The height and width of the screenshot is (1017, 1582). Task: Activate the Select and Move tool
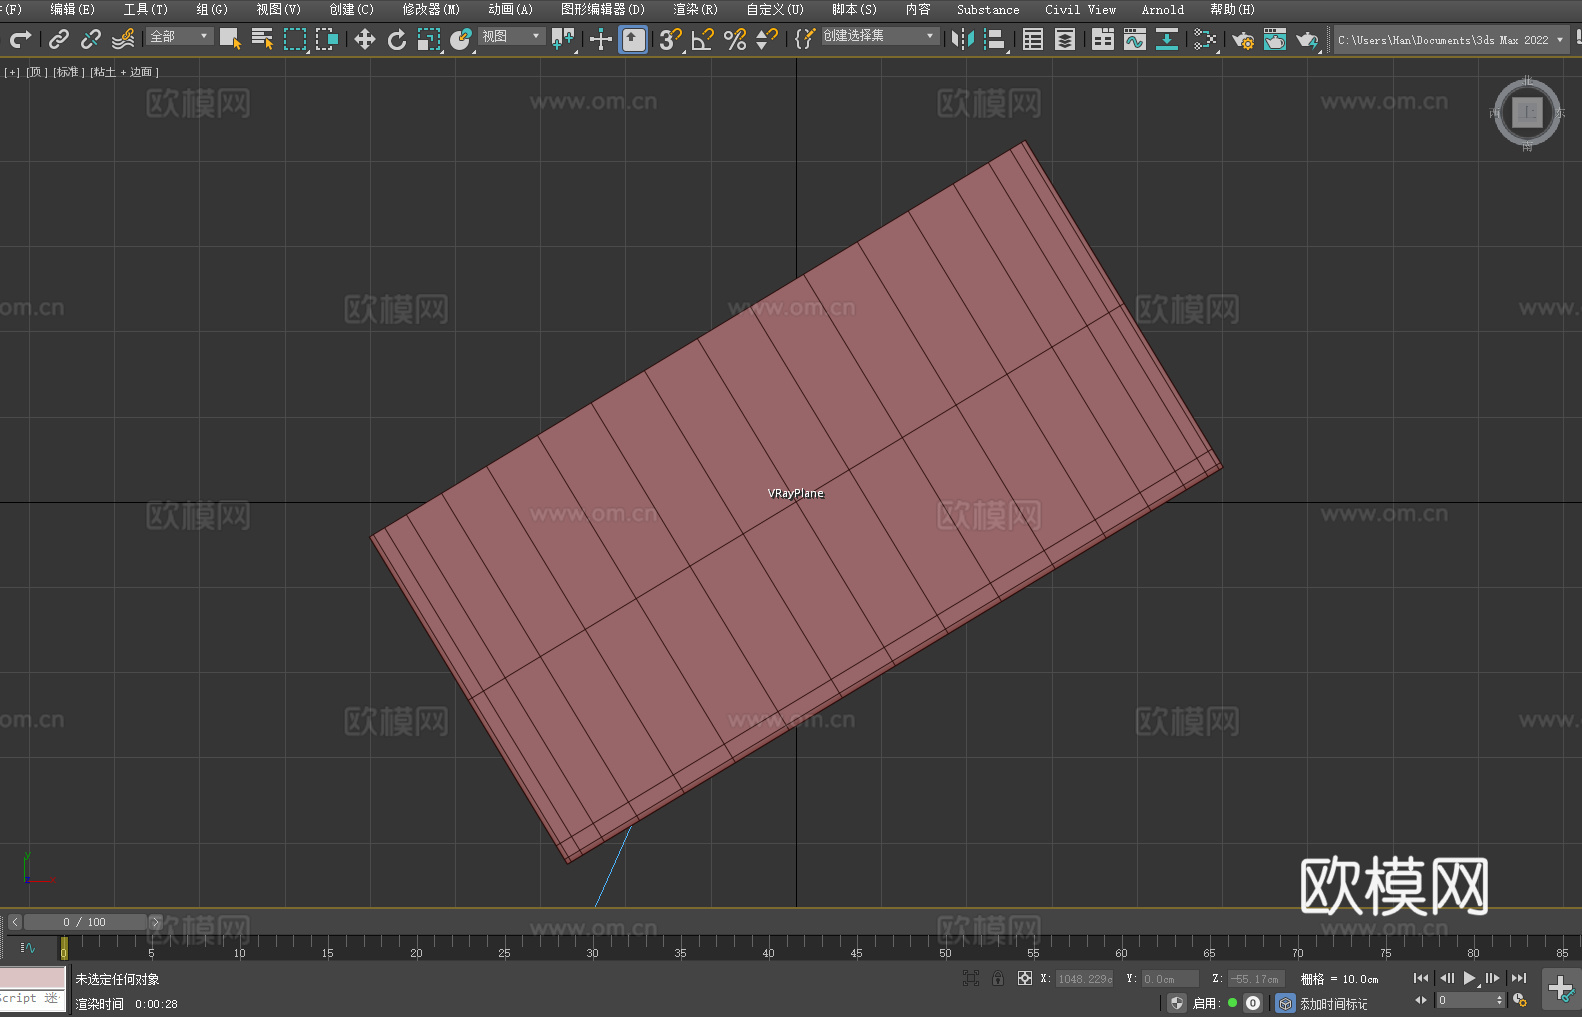pos(365,39)
